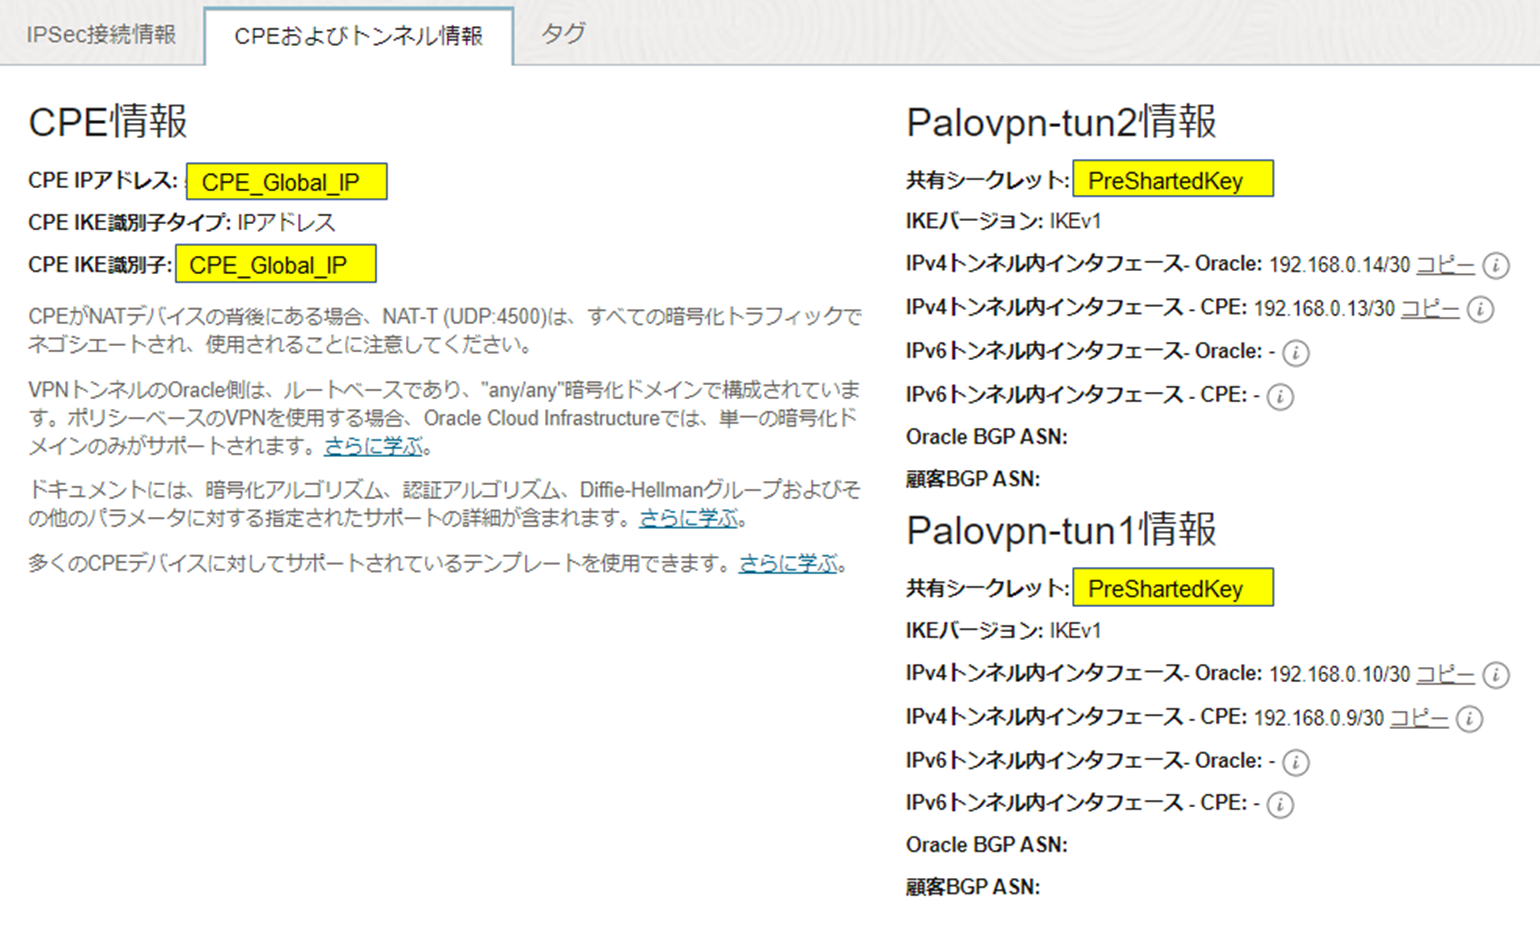Select Palovpn-tun2 shared secret PreShartedKey
The image size is (1540, 927).
point(1173,180)
